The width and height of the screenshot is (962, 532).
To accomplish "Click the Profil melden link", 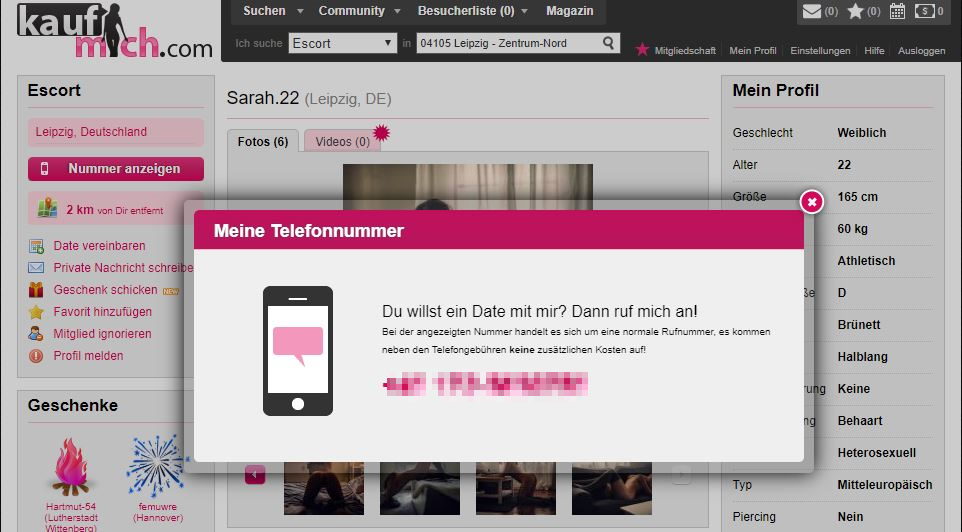I will pos(88,356).
